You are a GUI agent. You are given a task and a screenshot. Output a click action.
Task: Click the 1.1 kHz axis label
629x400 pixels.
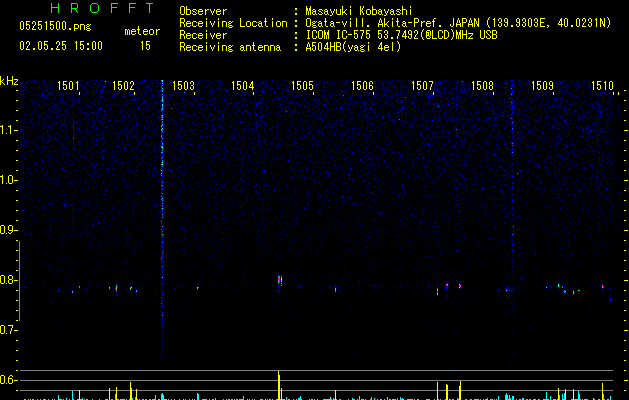[x=7, y=130]
